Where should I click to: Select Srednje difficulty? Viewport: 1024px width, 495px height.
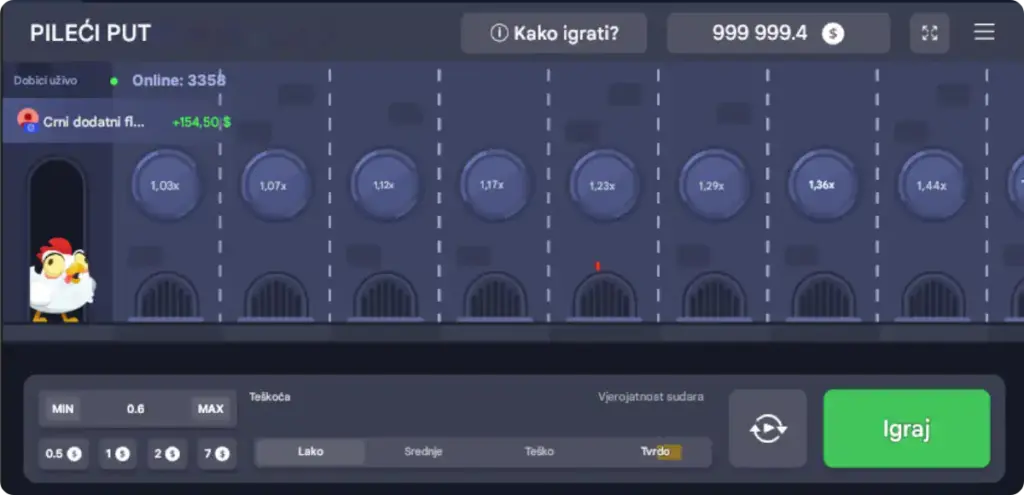[x=423, y=452]
